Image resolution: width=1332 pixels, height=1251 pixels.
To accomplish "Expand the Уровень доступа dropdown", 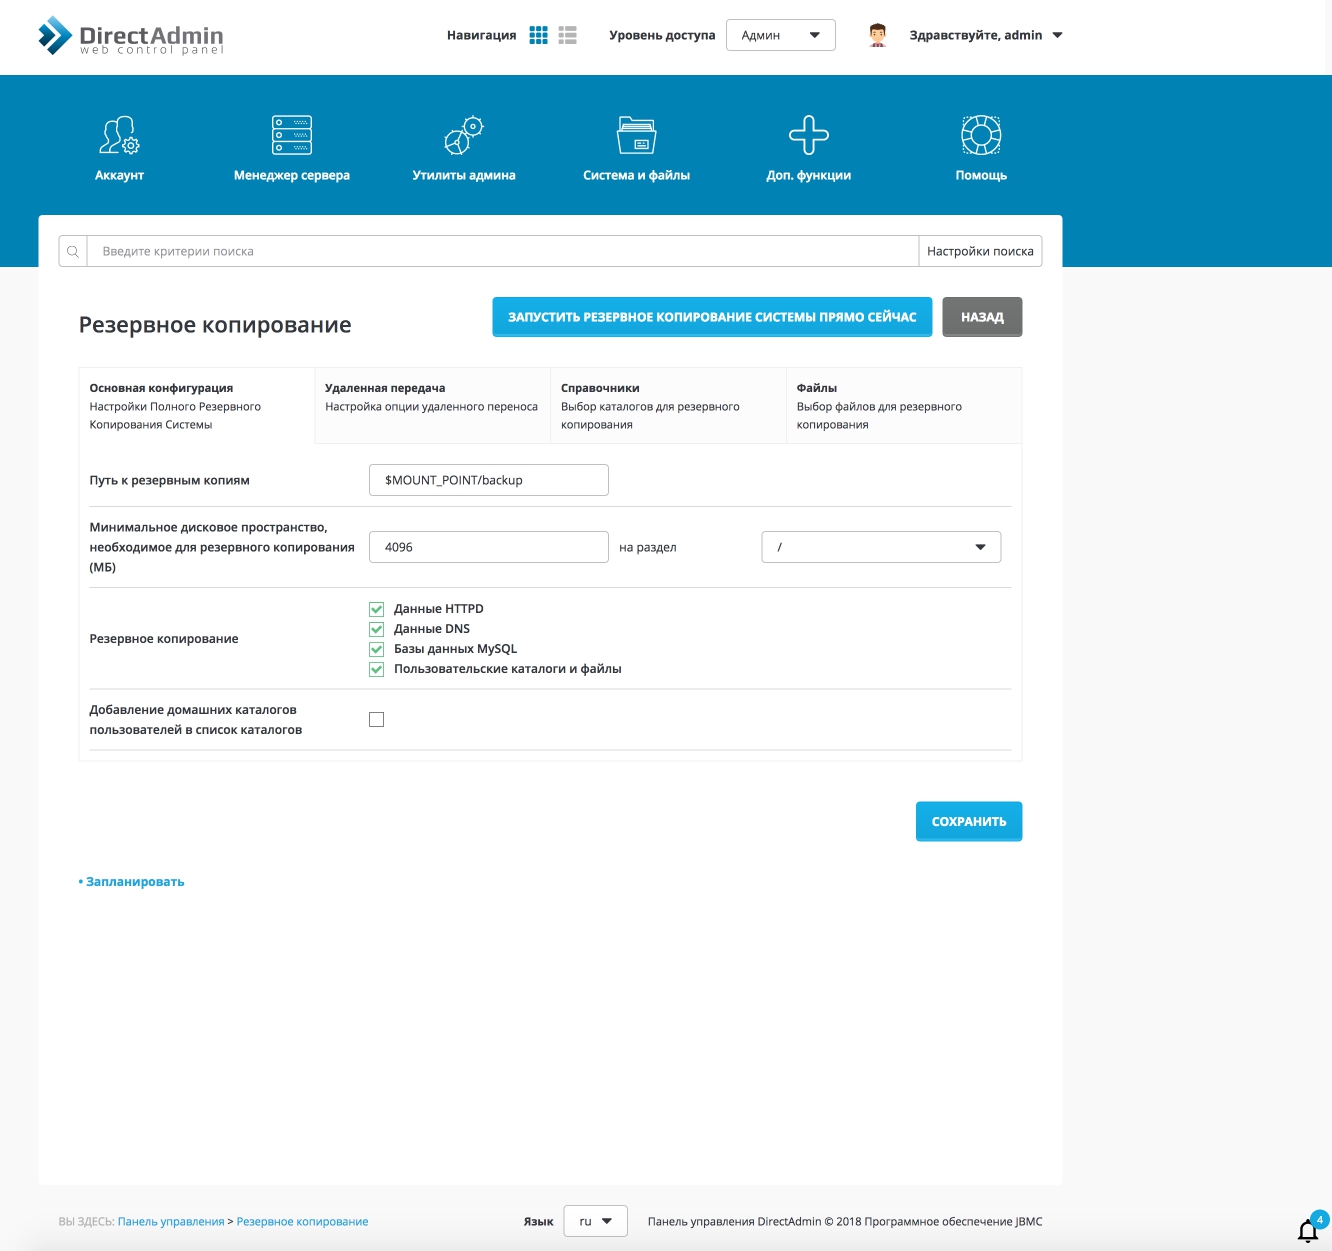I will pyautogui.click(x=780, y=35).
